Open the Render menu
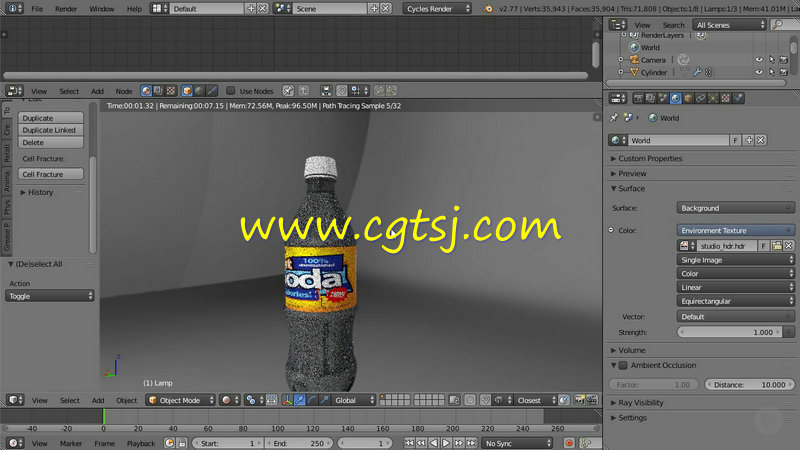The height and width of the screenshot is (450, 800). point(66,9)
